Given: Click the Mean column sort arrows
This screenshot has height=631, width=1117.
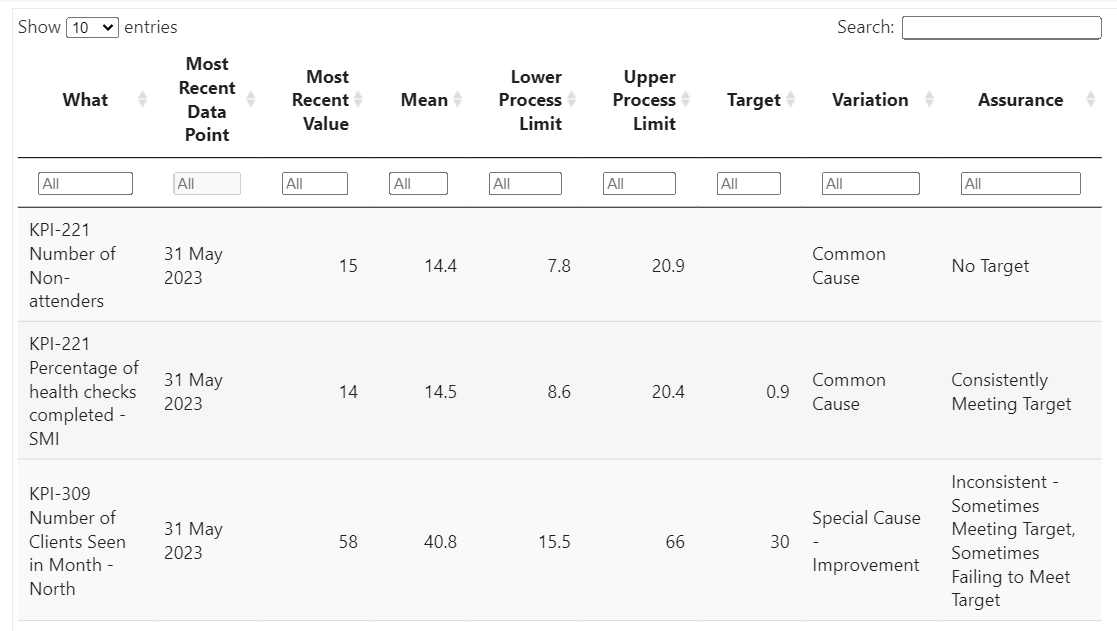Looking at the screenshot, I should (458, 99).
